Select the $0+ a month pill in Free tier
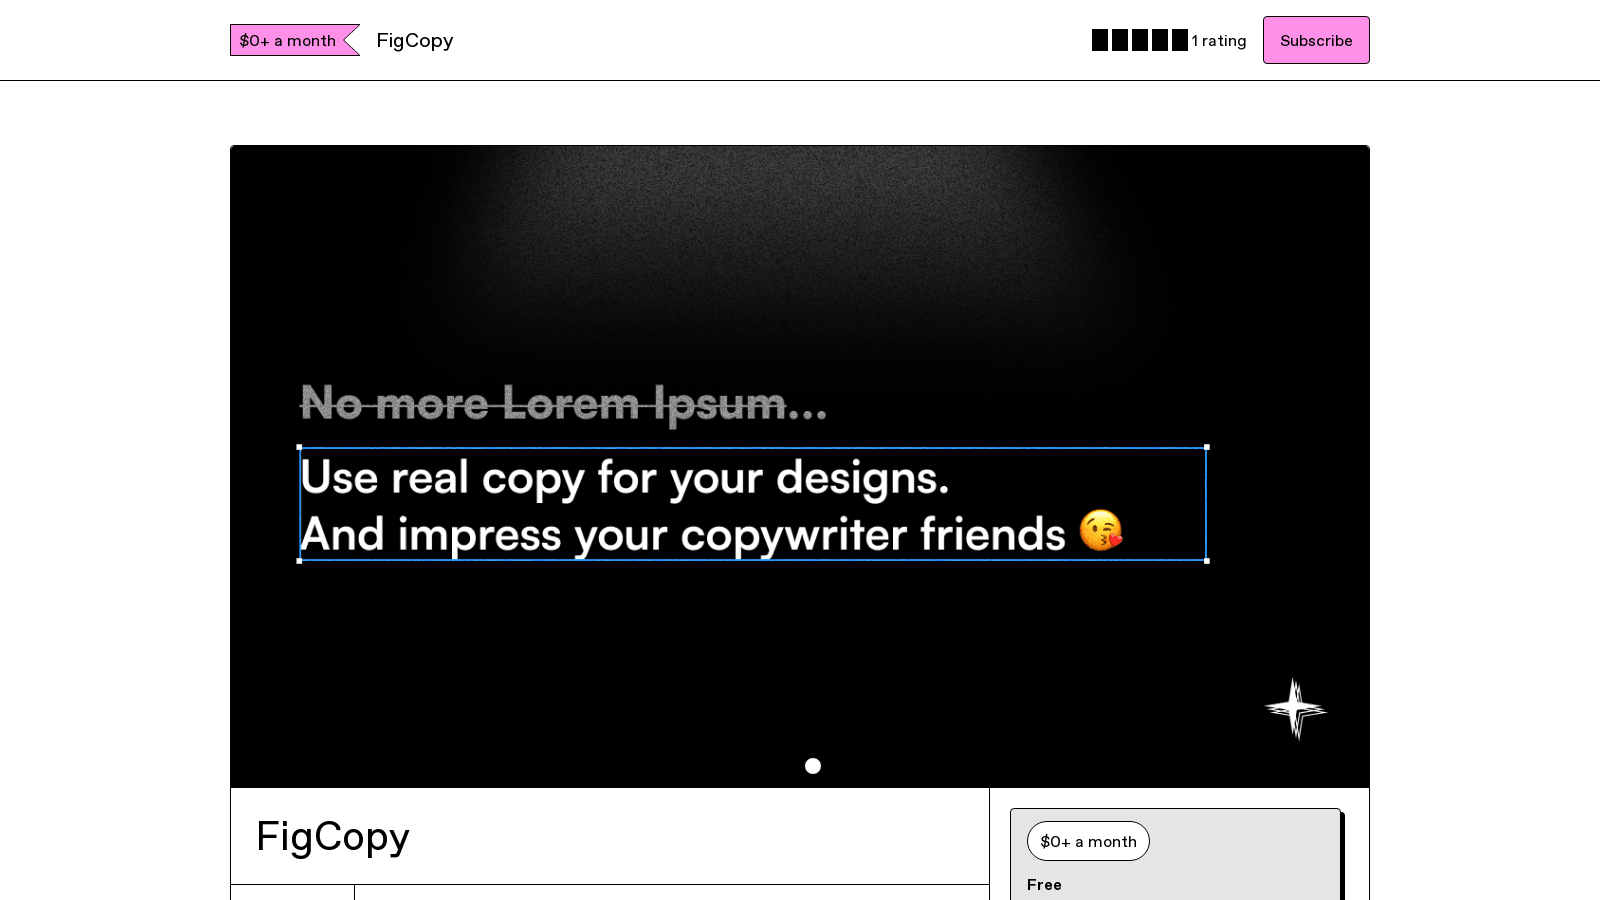Viewport: 1600px width, 900px height. tap(1088, 841)
